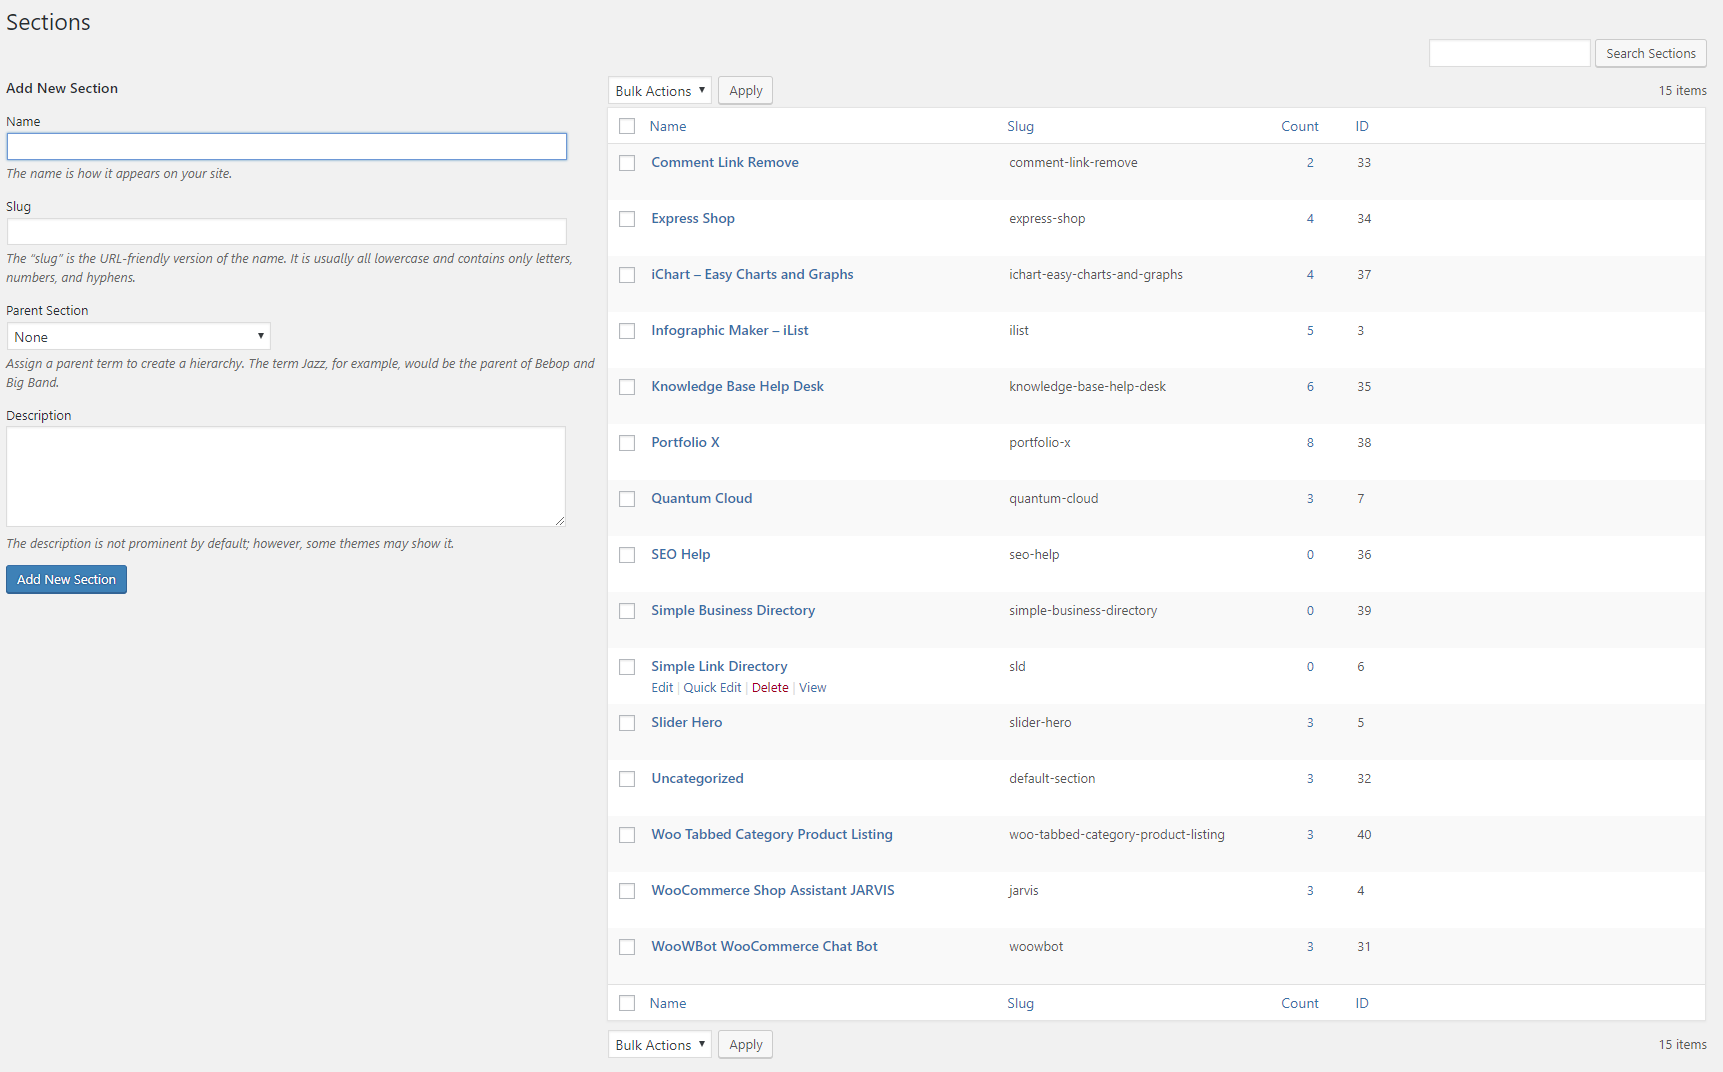Viewport: 1723px width, 1072px height.
Task: Focus the search sections text box
Action: (1510, 54)
